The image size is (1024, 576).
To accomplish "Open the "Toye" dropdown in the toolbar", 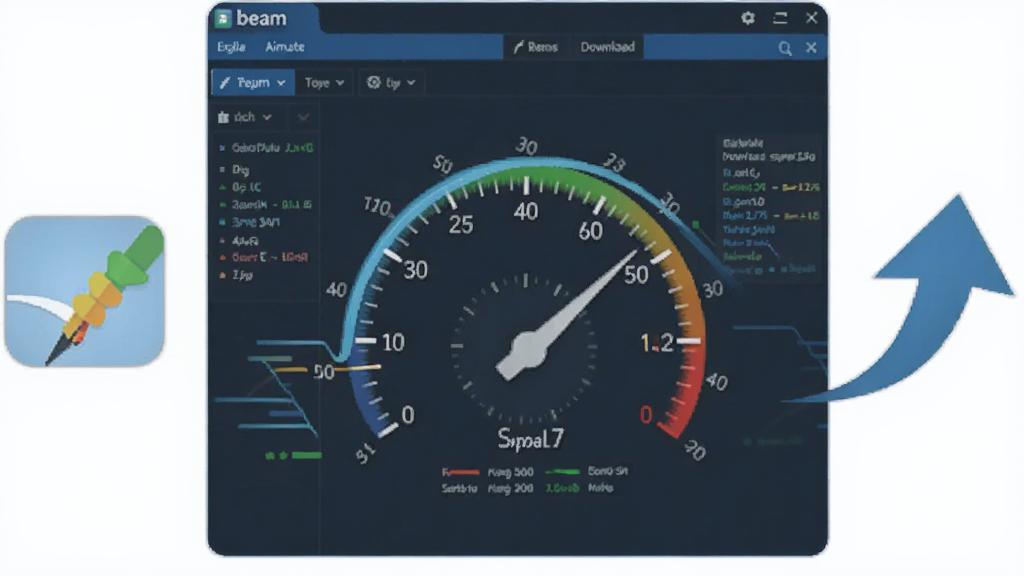I will (324, 83).
